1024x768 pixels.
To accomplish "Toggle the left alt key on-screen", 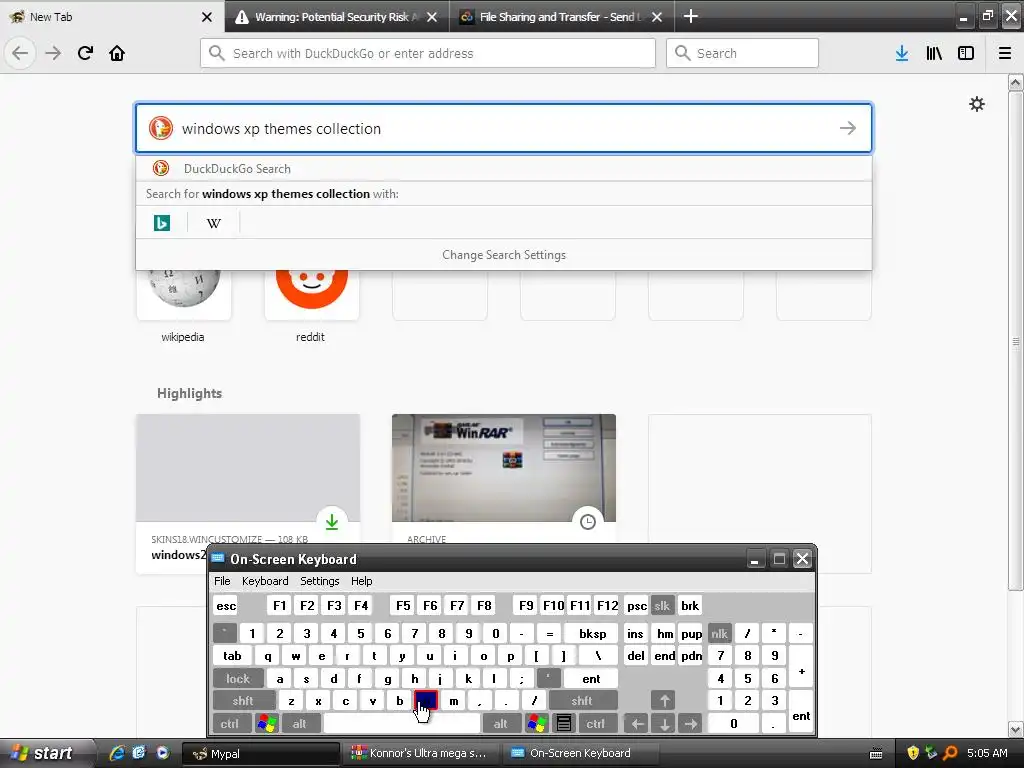I will click(x=300, y=724).
